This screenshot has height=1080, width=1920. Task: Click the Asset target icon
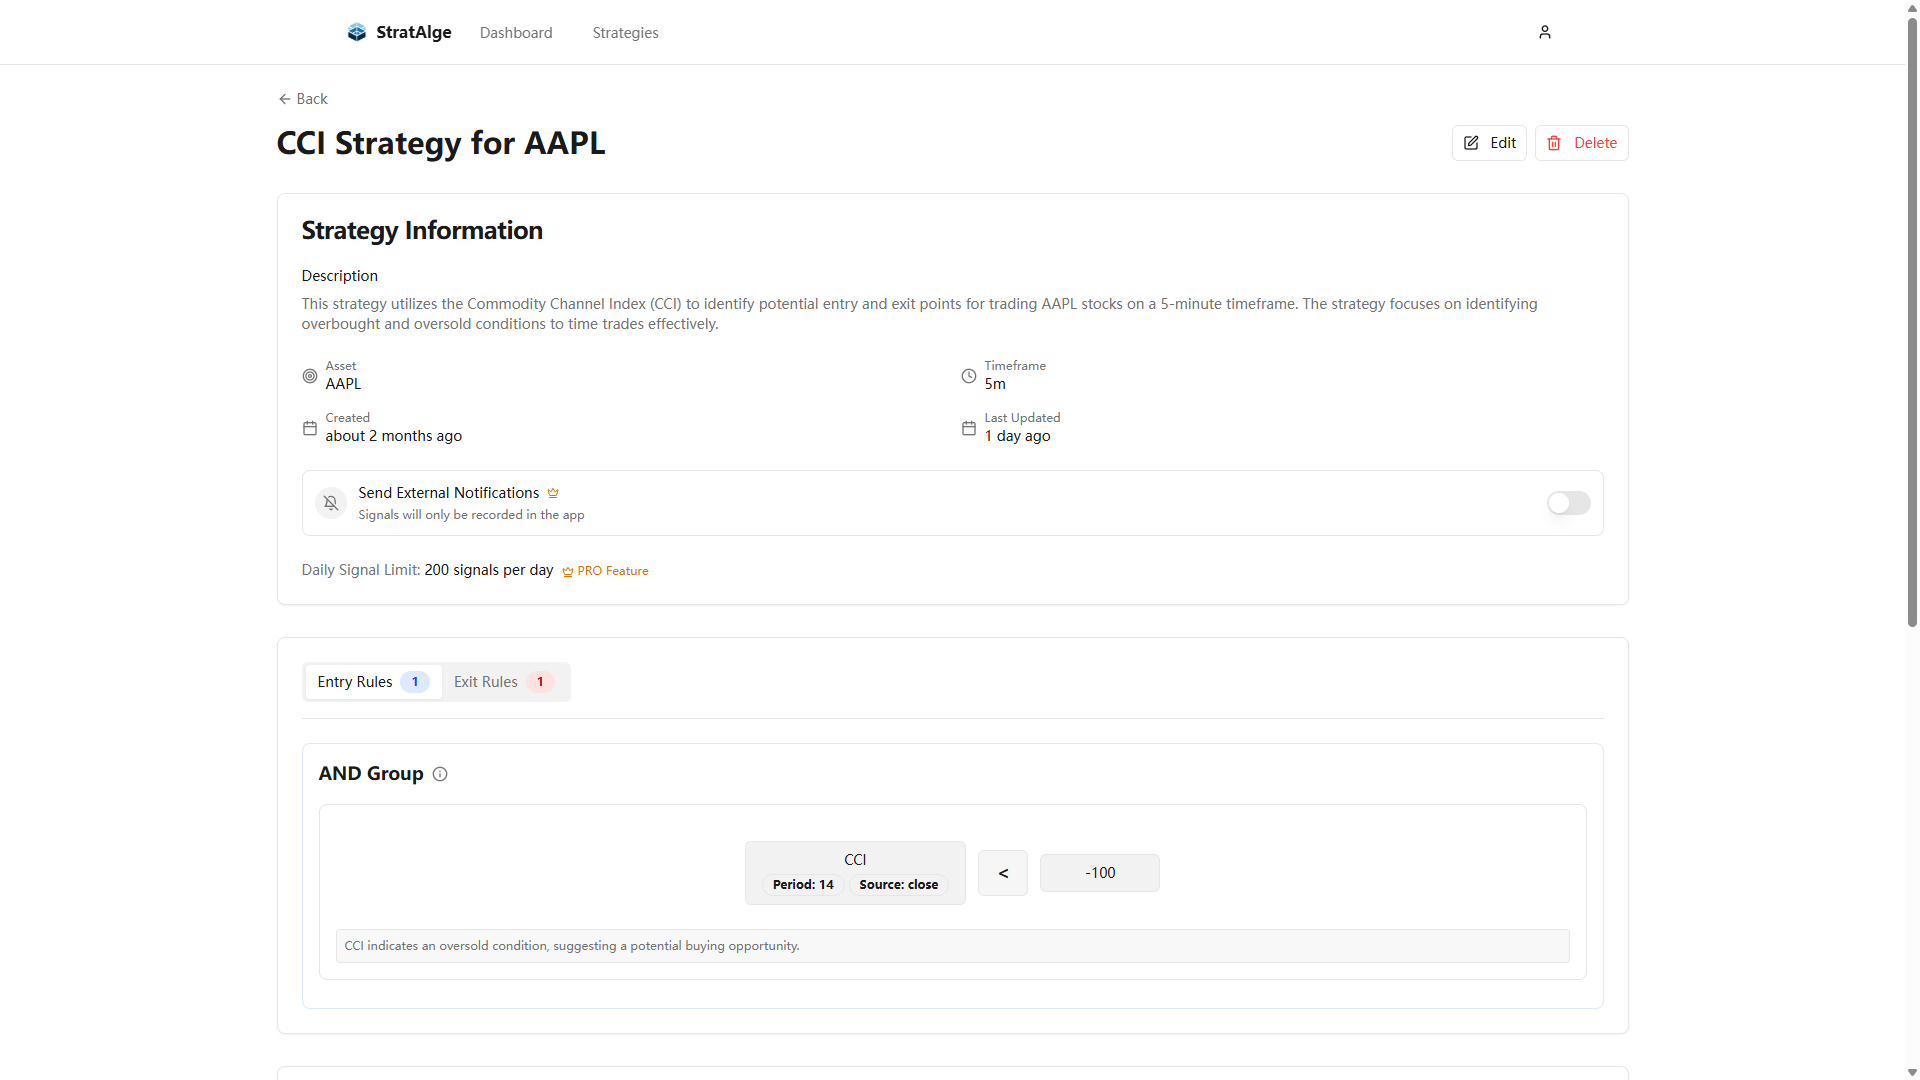pos(310,376)
